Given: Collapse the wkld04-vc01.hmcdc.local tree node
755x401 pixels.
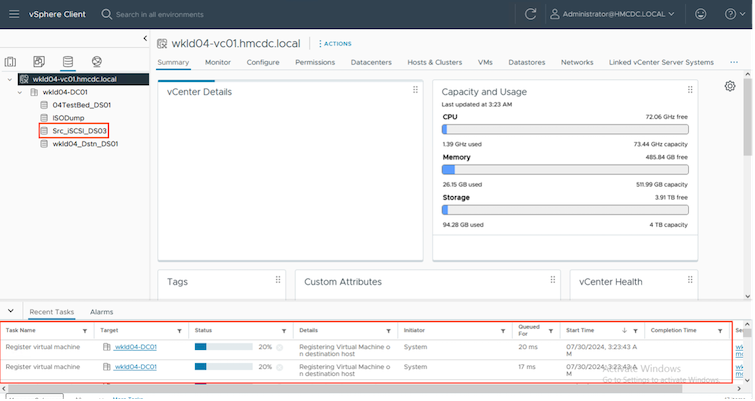Looking at the screenshot, I should 9,78.
